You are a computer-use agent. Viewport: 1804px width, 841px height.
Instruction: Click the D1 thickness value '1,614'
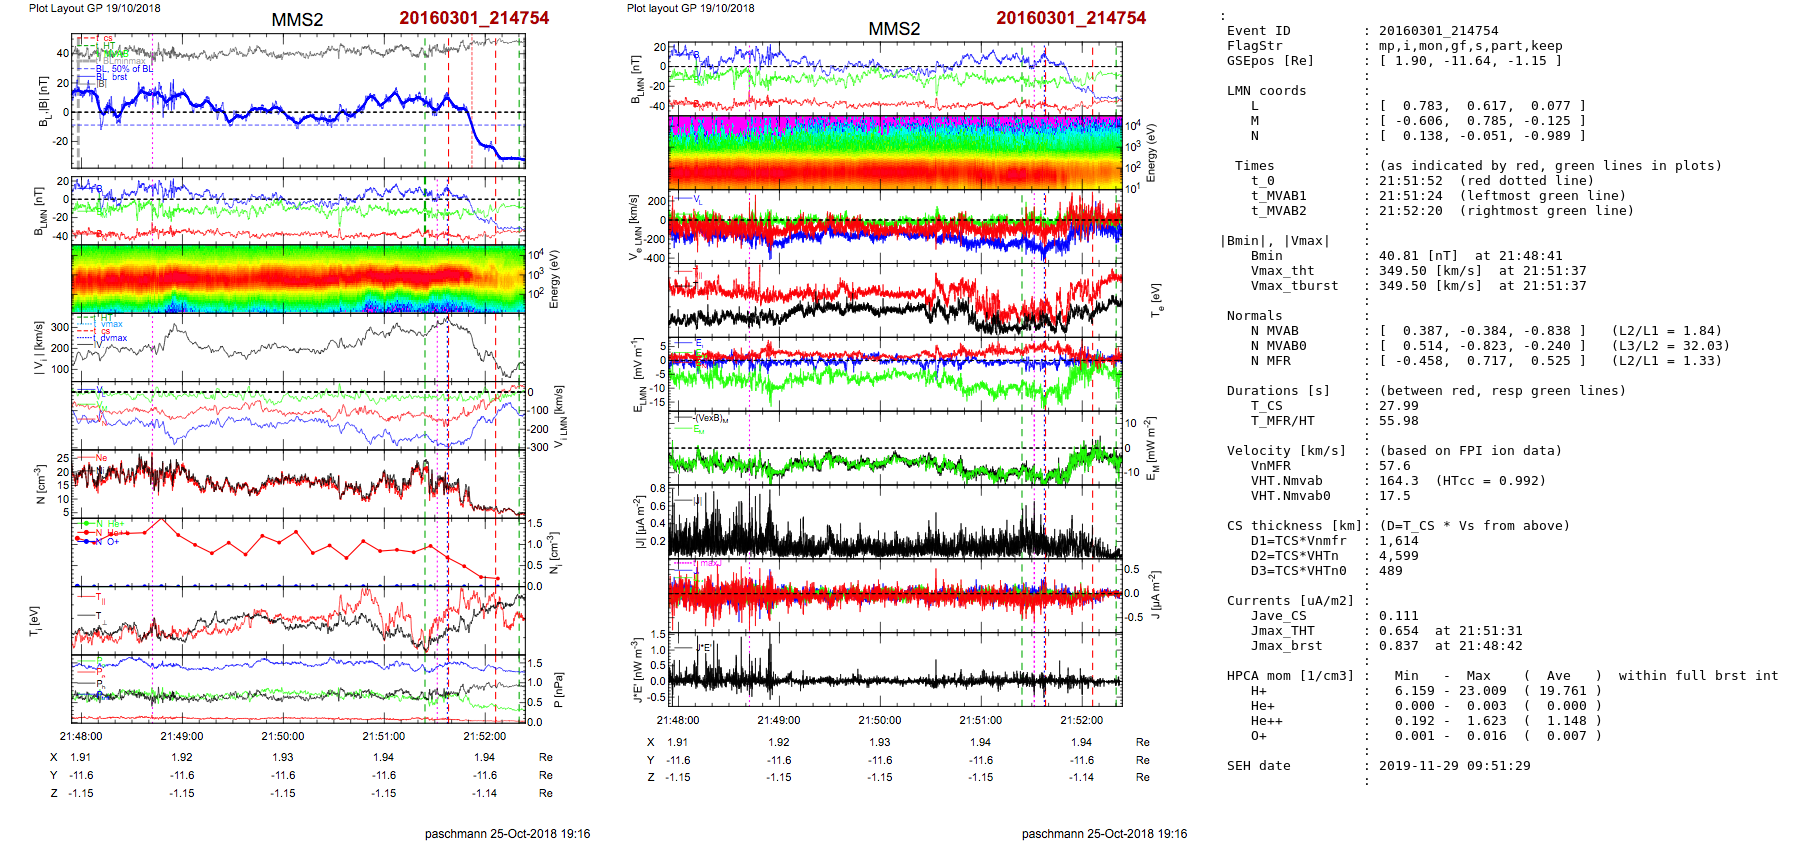(x=1398, y=541)
